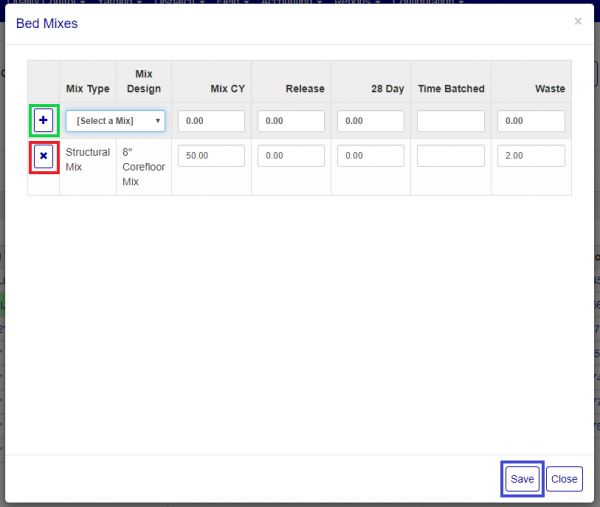Viewport: 600px width, 507px height.
Task: Select the Structural Mix cell text
Action: click(x=88, y=160)
